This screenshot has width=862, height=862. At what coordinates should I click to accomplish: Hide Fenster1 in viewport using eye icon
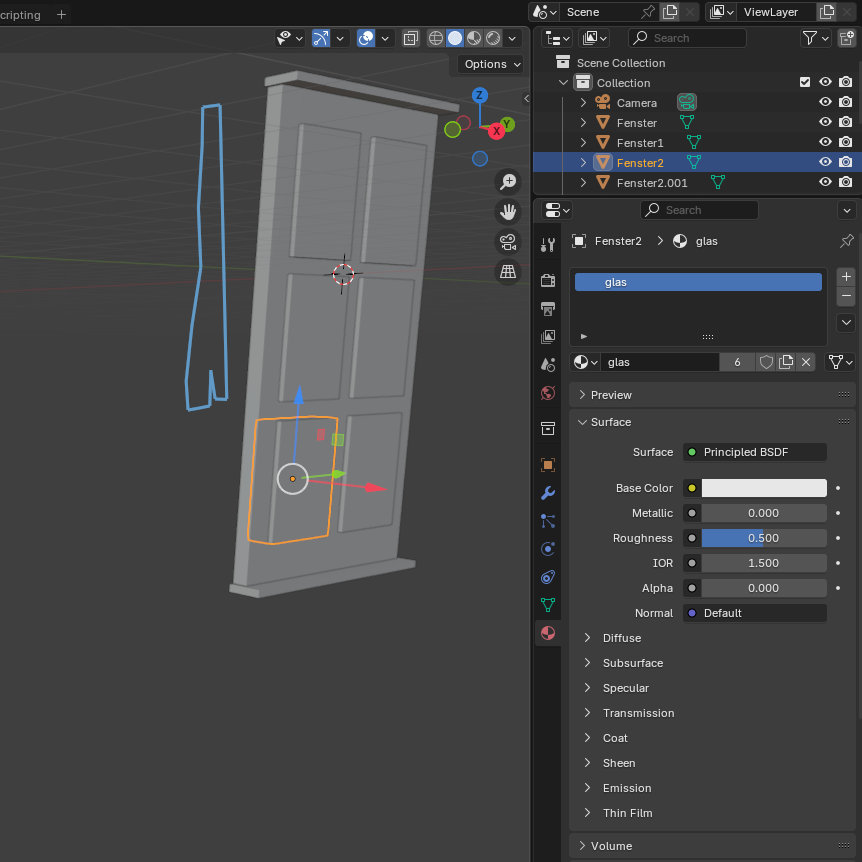point(825,143)
